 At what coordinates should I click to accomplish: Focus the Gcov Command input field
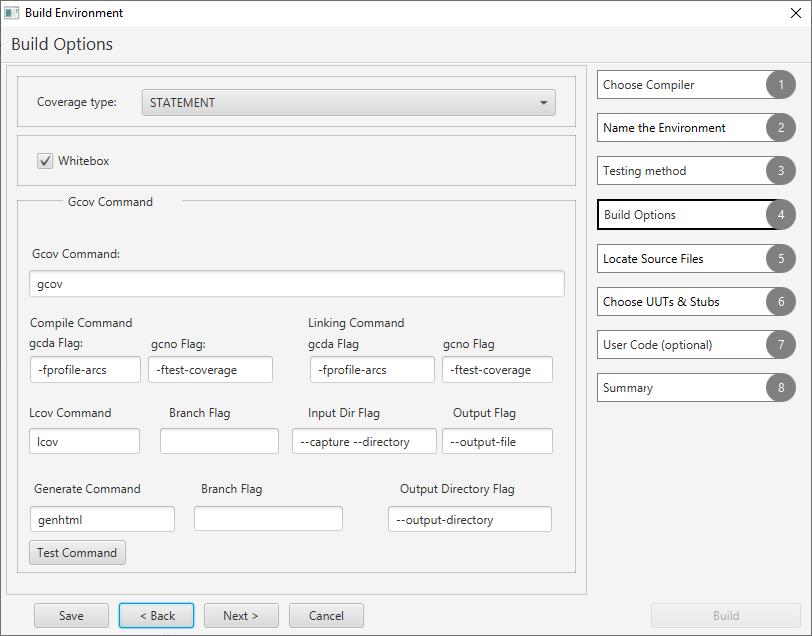[297, 284]
